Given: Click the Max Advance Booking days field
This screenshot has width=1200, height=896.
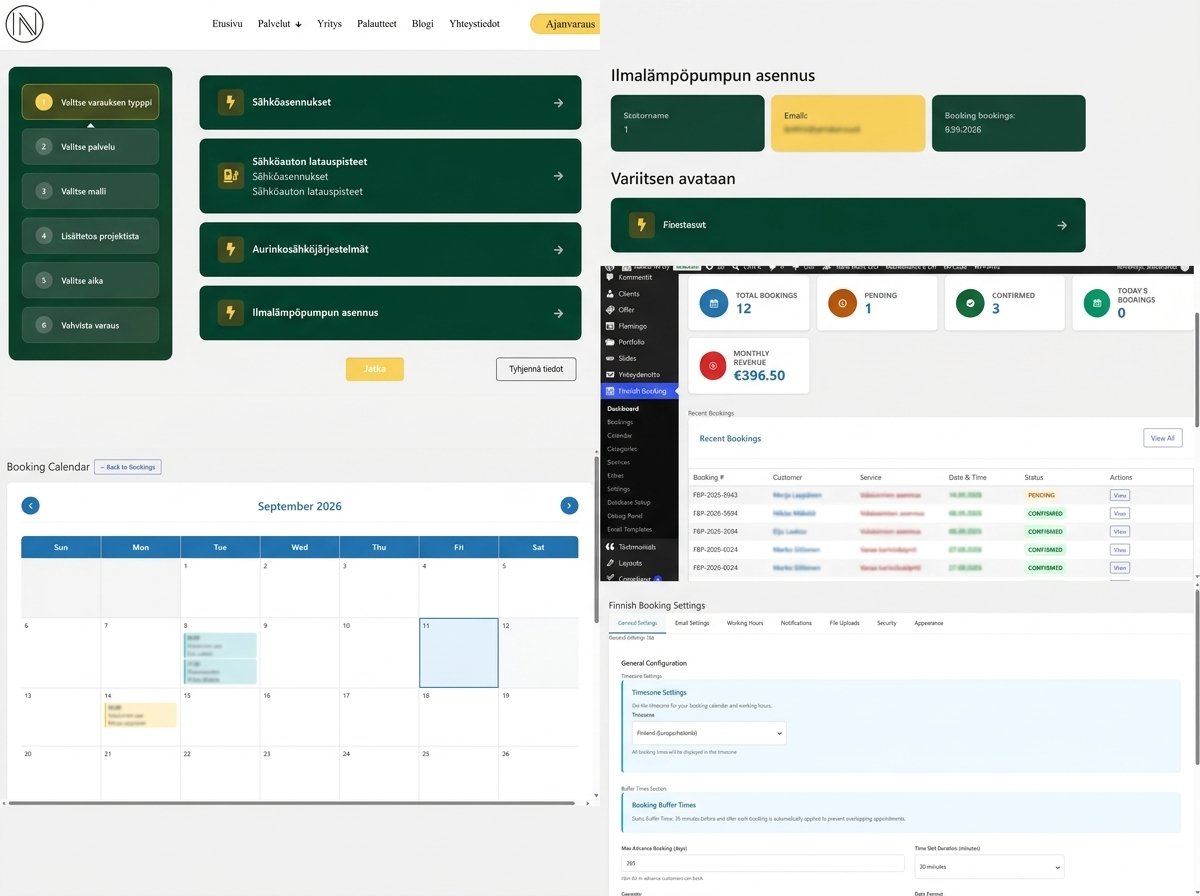Looking at the screenshot, I should (x=764, y=864).
